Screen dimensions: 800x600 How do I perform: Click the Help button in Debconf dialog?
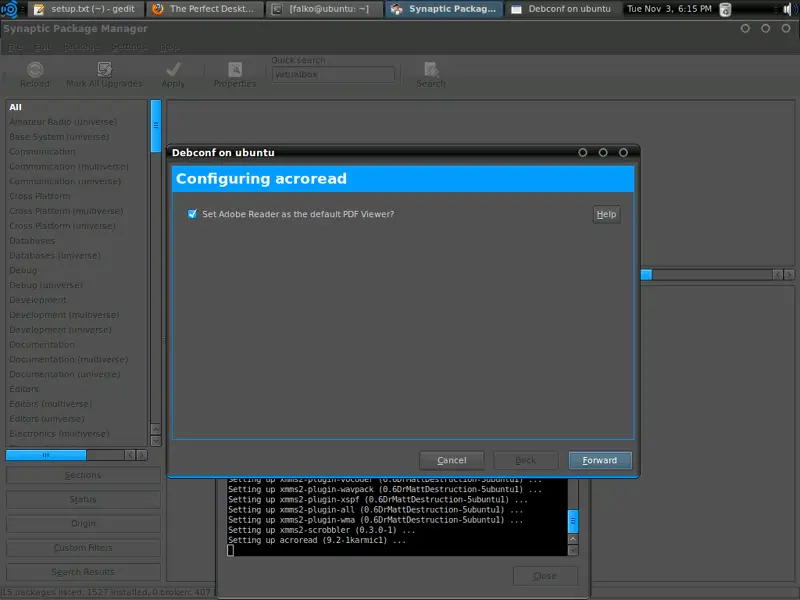(607, 214)
